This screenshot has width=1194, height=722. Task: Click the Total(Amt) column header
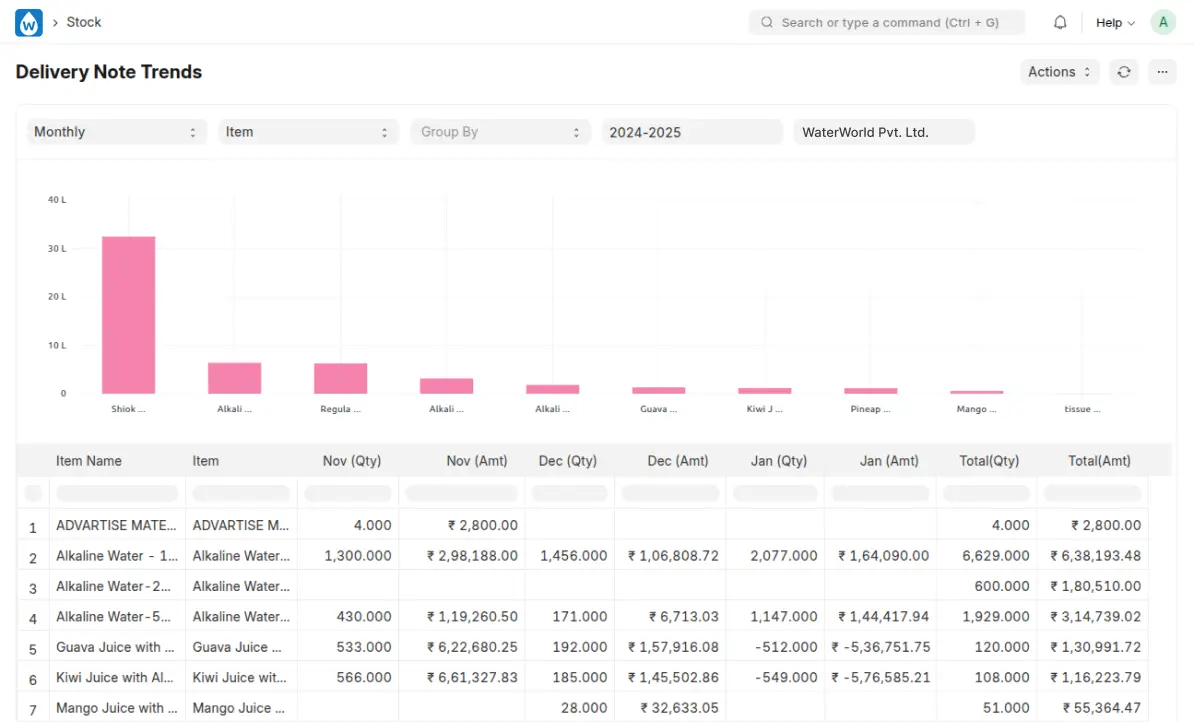[1099, 461]
